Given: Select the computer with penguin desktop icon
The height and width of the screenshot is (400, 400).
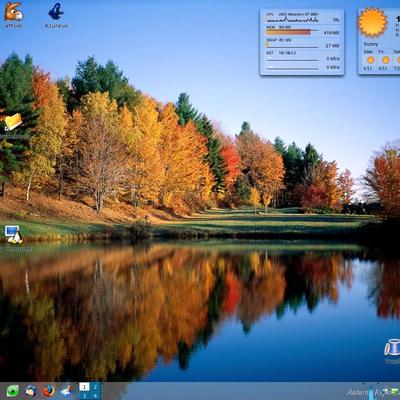Looking at the screenshot, I should 13,235.
